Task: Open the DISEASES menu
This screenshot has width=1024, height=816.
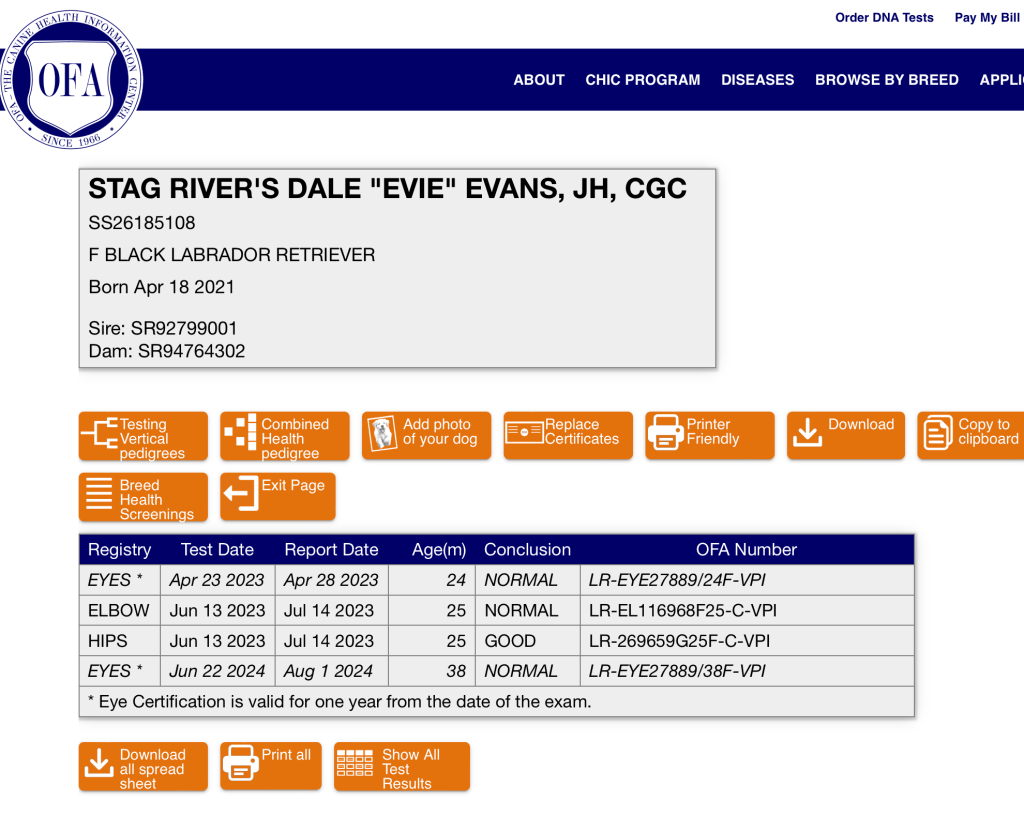Action: [758, 80]
